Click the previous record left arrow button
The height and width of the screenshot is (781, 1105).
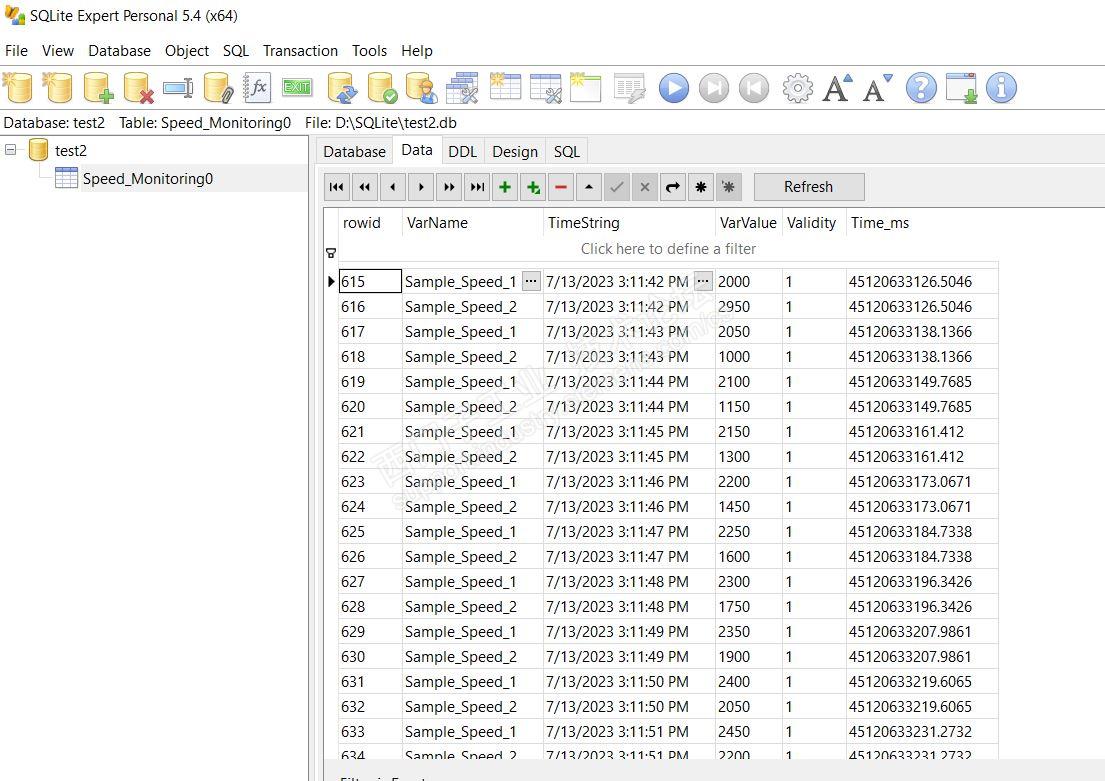(x=393, y=187)
